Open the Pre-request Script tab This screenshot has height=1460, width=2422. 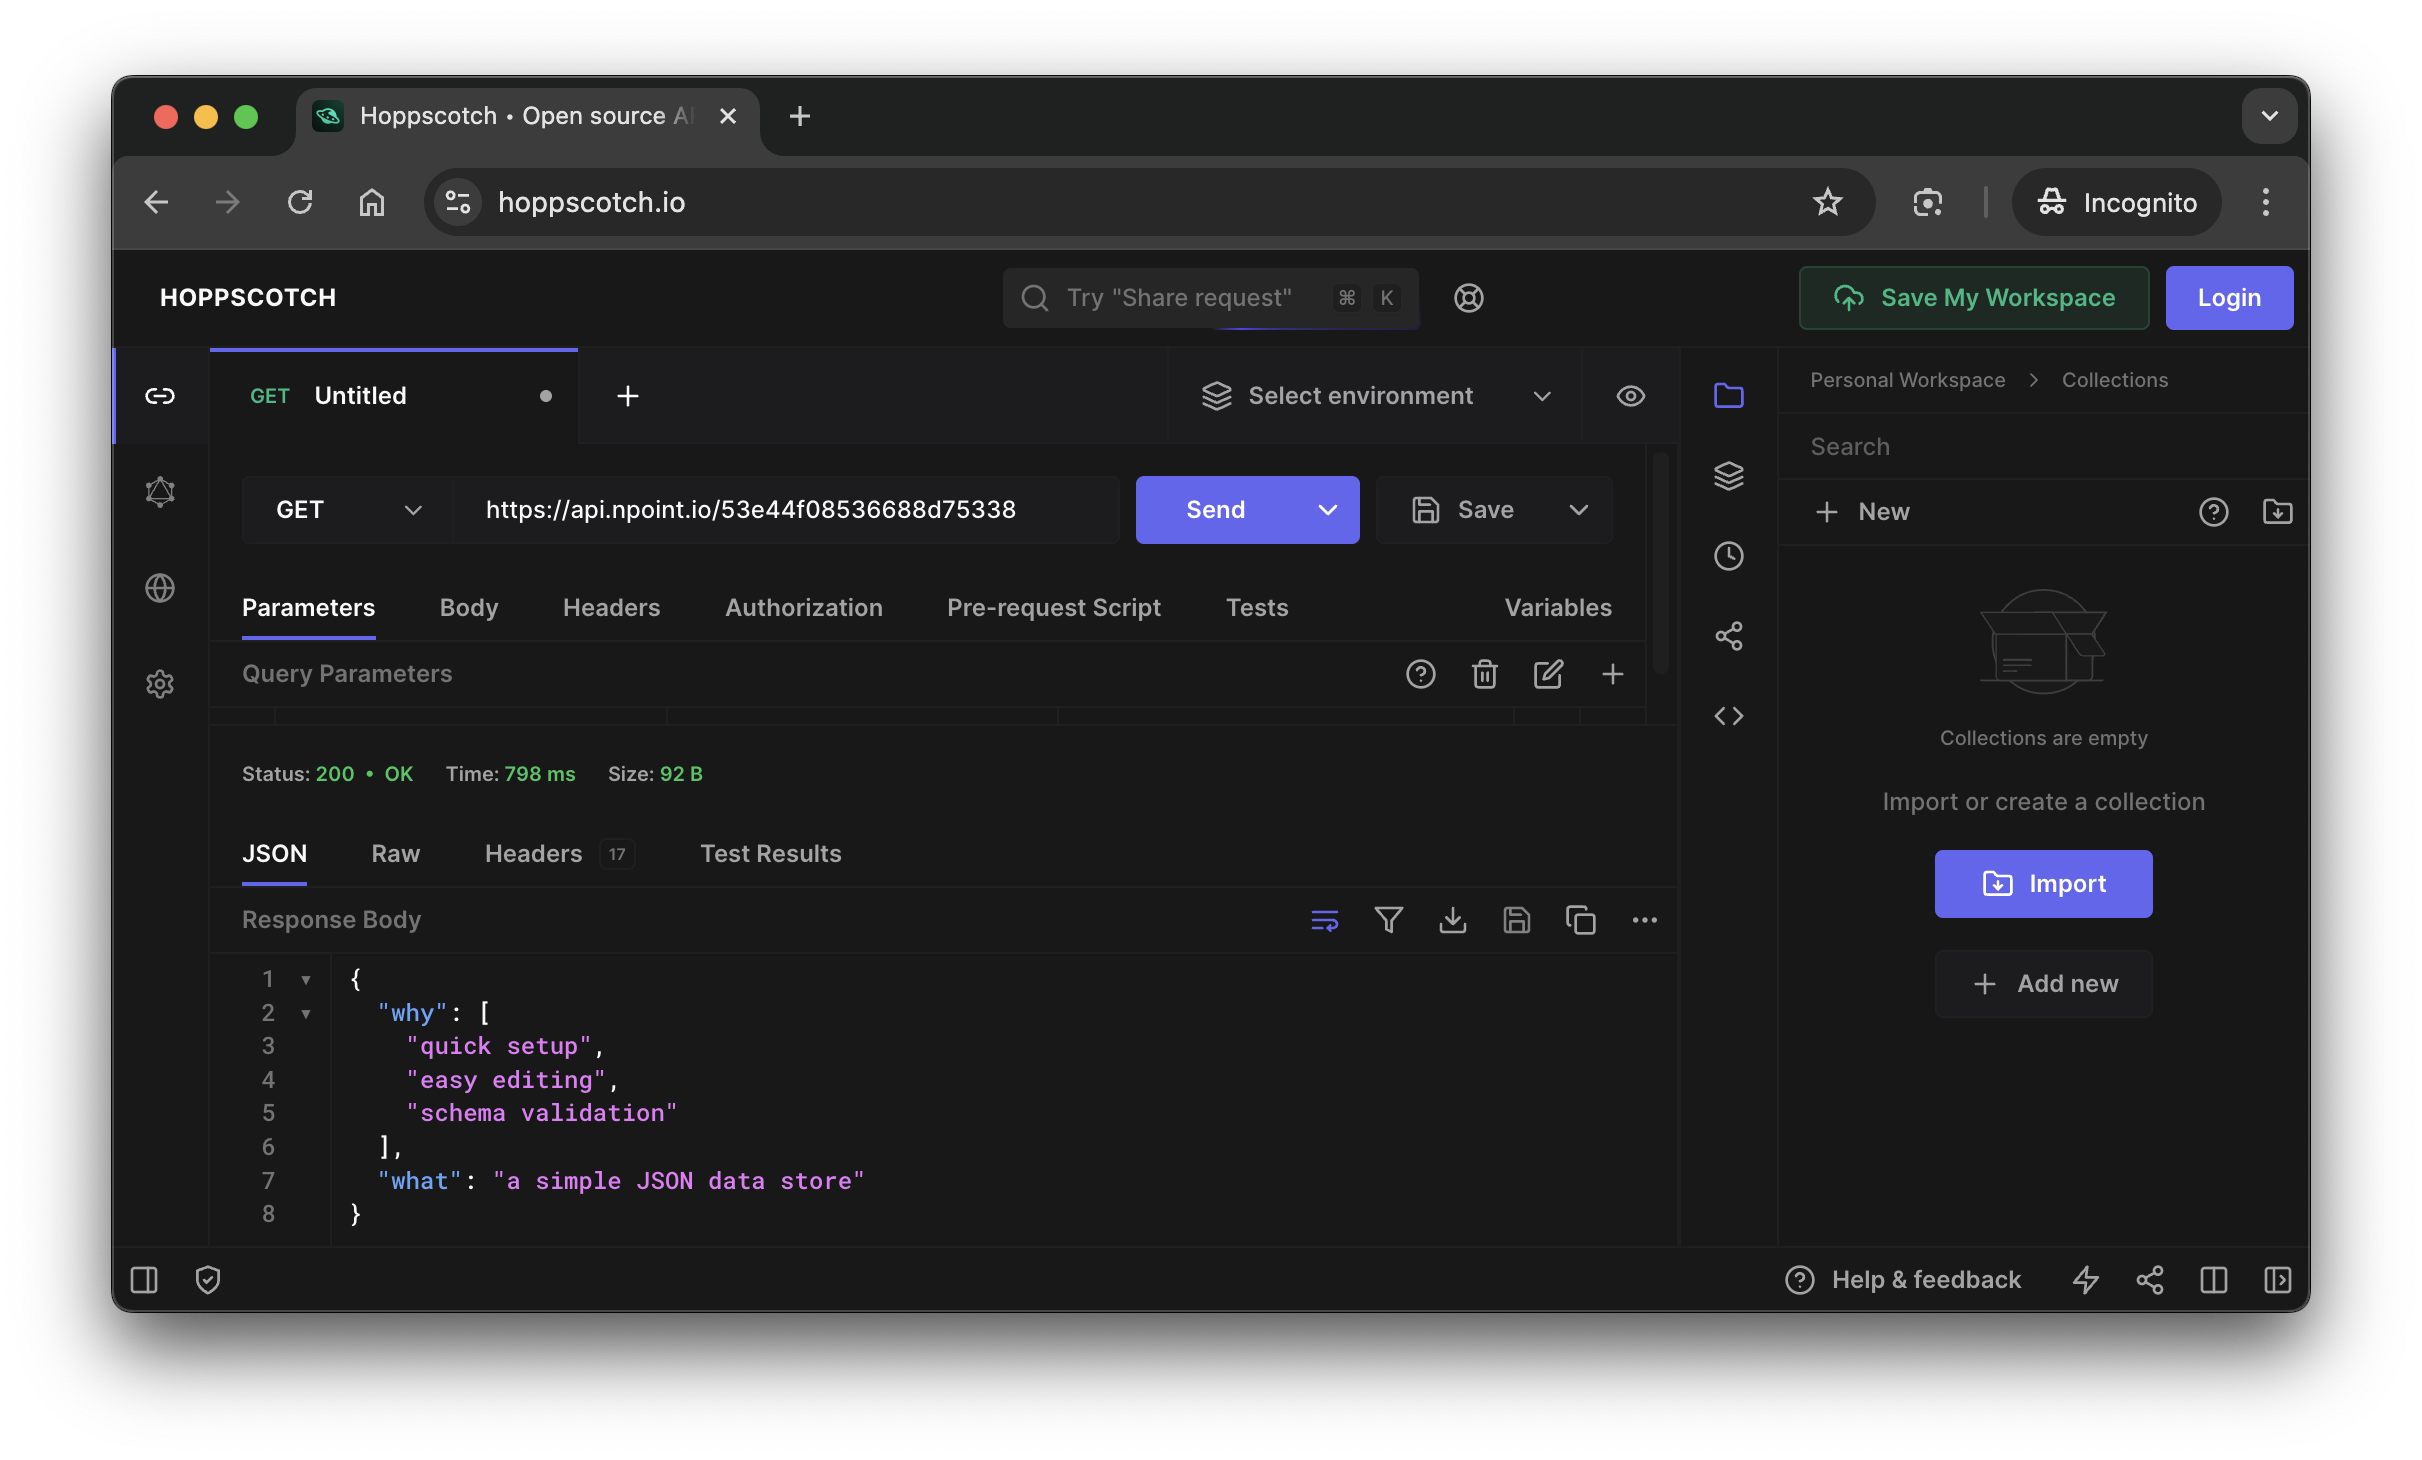pyautogui.click(x=1054, y=608)
